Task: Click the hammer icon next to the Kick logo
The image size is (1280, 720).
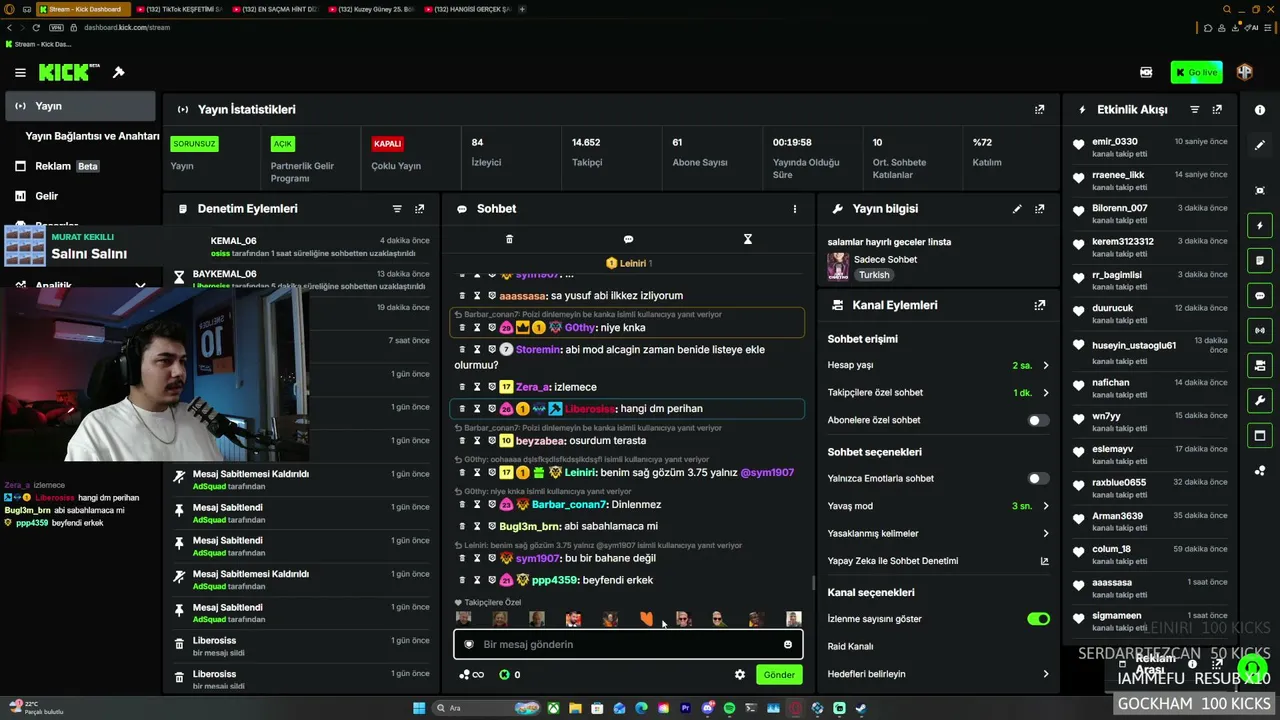Action: tap(118, 72)
